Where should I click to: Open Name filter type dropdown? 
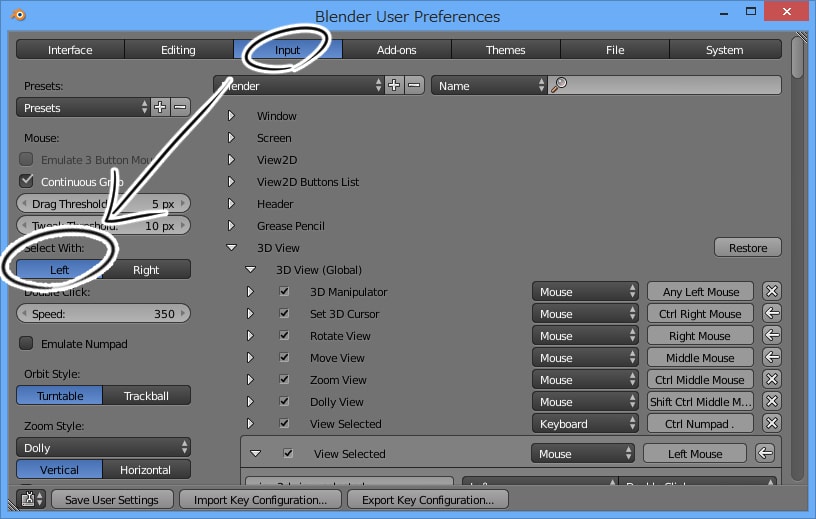pyautogui.click(x=489, y=85)
